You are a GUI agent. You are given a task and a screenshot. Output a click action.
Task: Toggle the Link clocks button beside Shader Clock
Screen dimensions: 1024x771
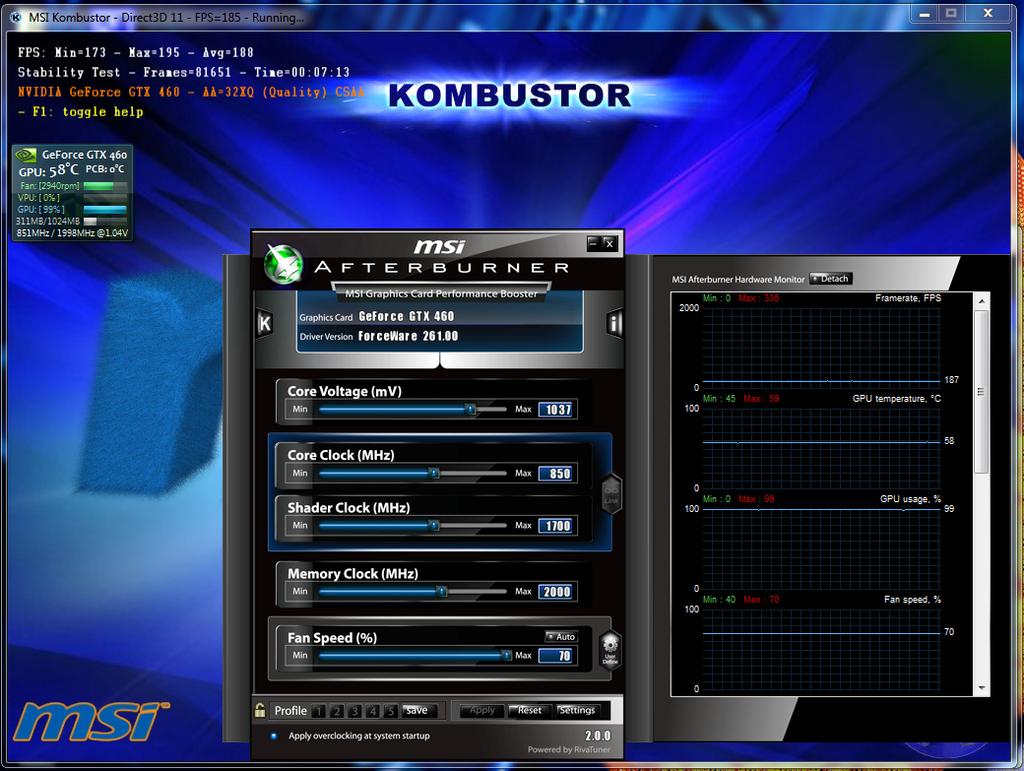[611, 494]
